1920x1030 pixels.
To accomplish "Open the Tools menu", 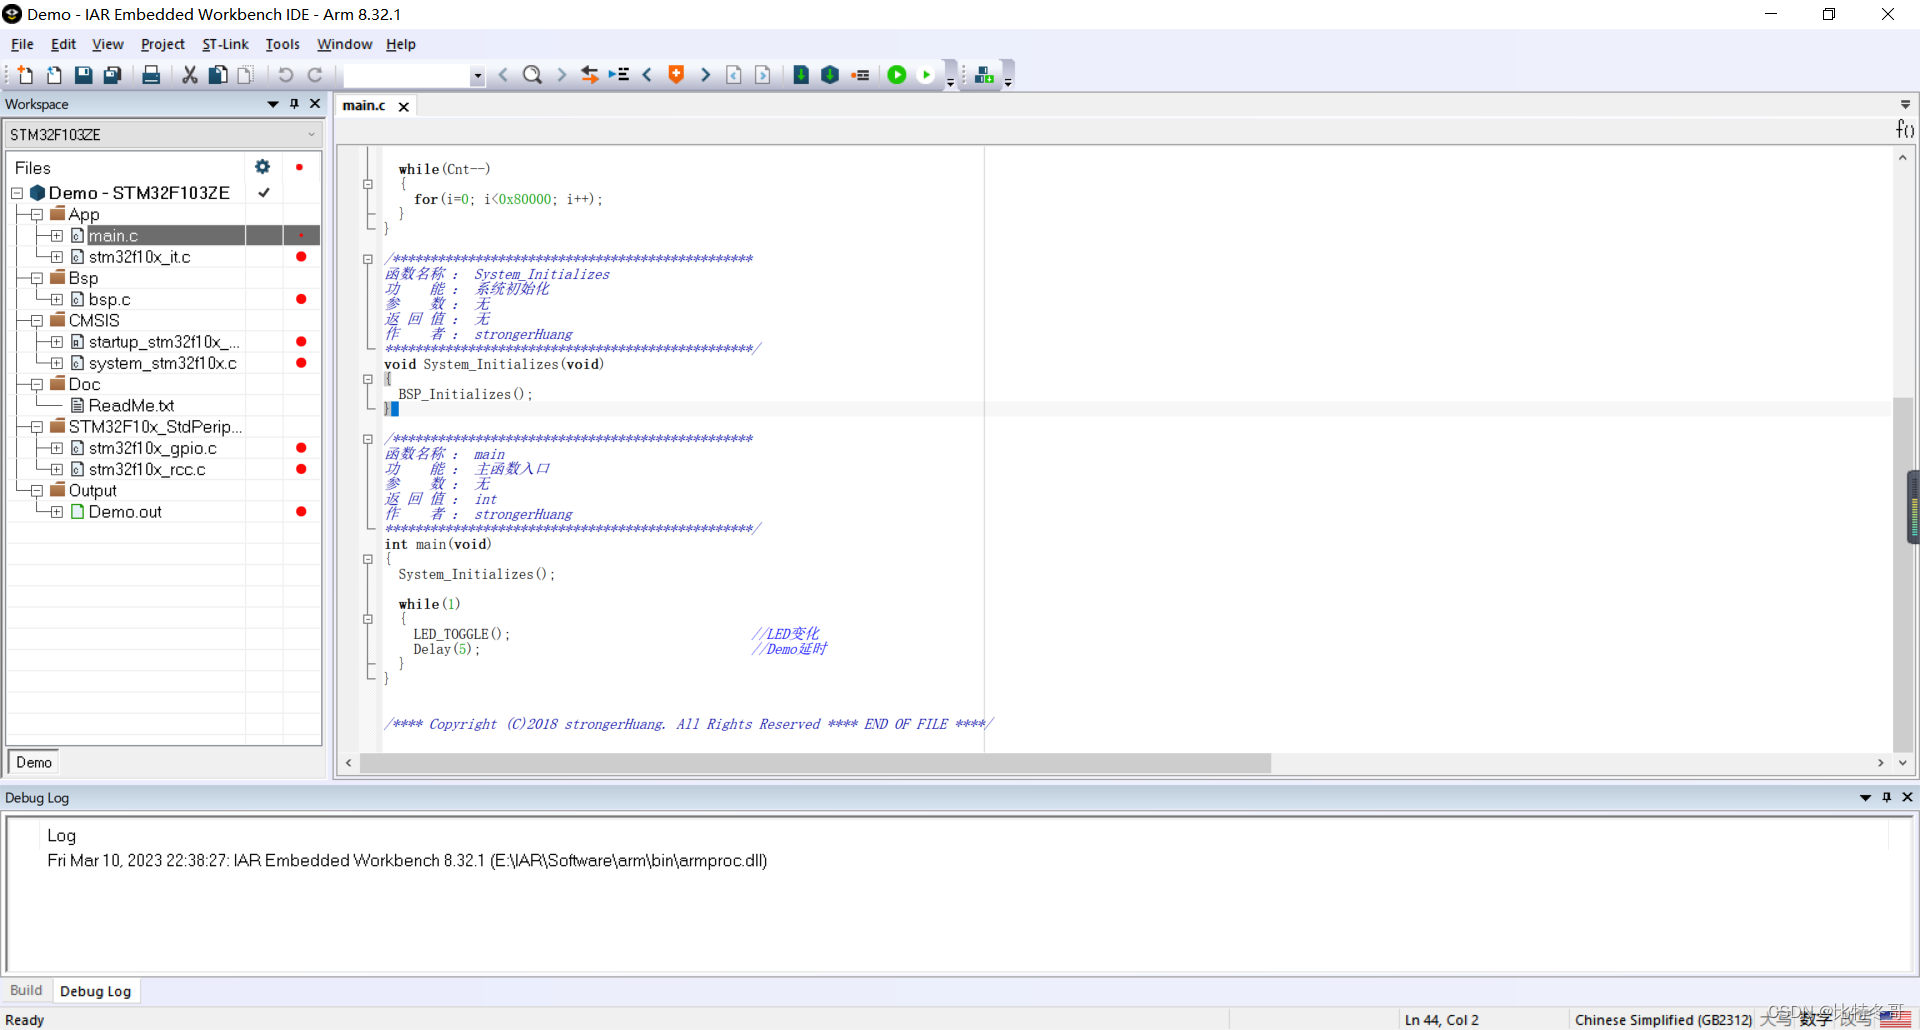I will 282,44.
